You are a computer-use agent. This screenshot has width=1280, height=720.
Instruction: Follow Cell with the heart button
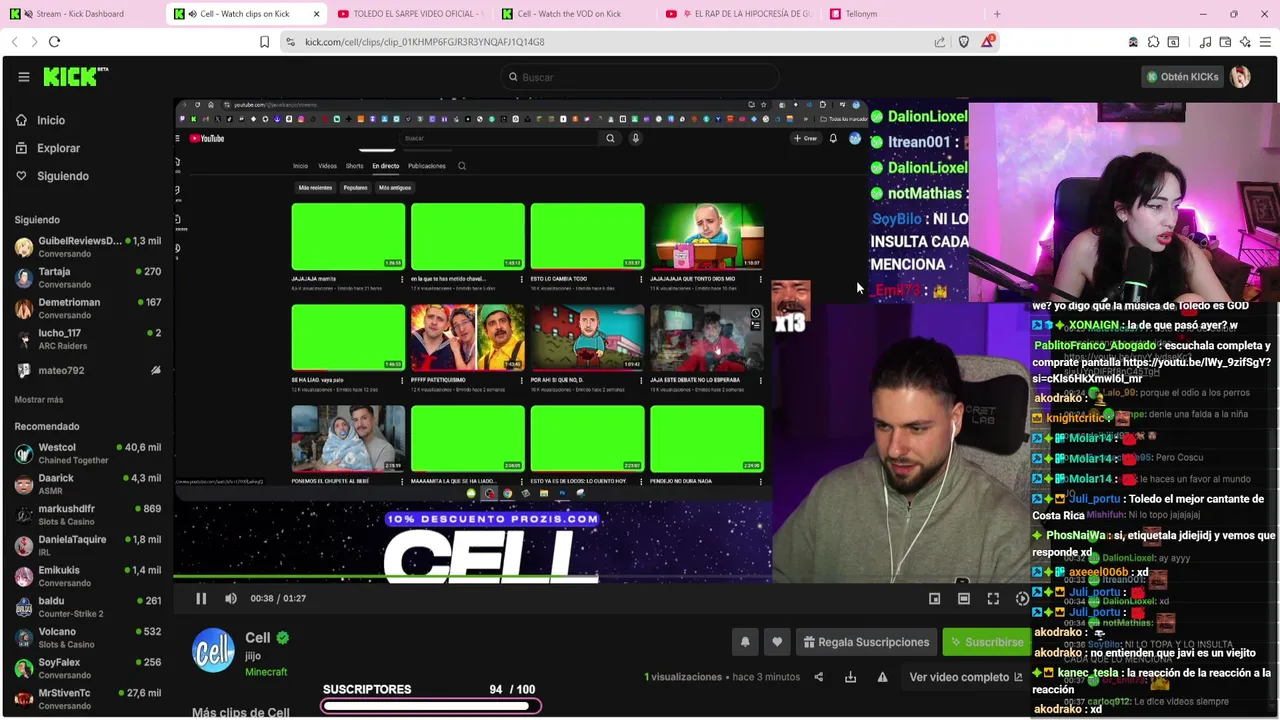coord(777,642)
